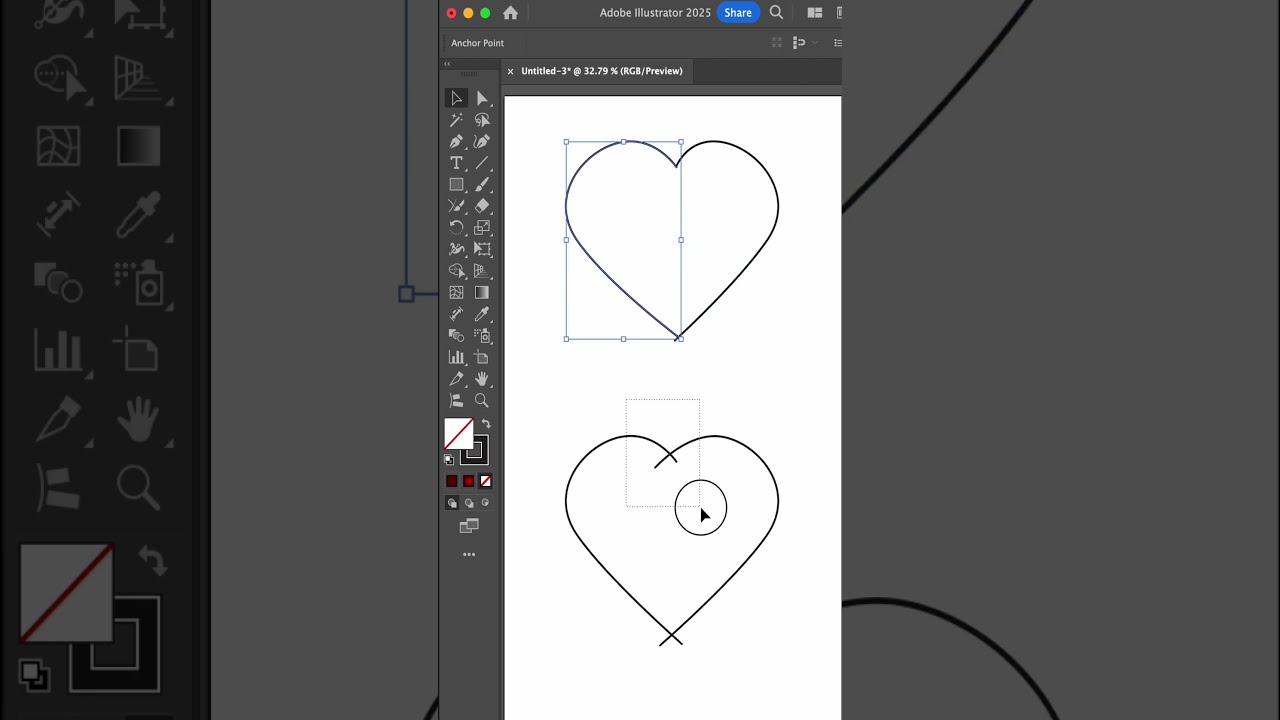Click the blue Share button

(738, 13)
